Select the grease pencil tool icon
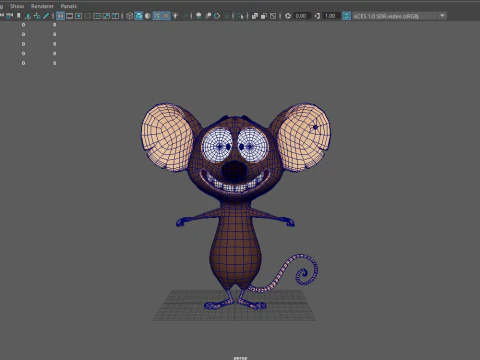The height and width of the screenshot is (360, 480). click(46, 16)
